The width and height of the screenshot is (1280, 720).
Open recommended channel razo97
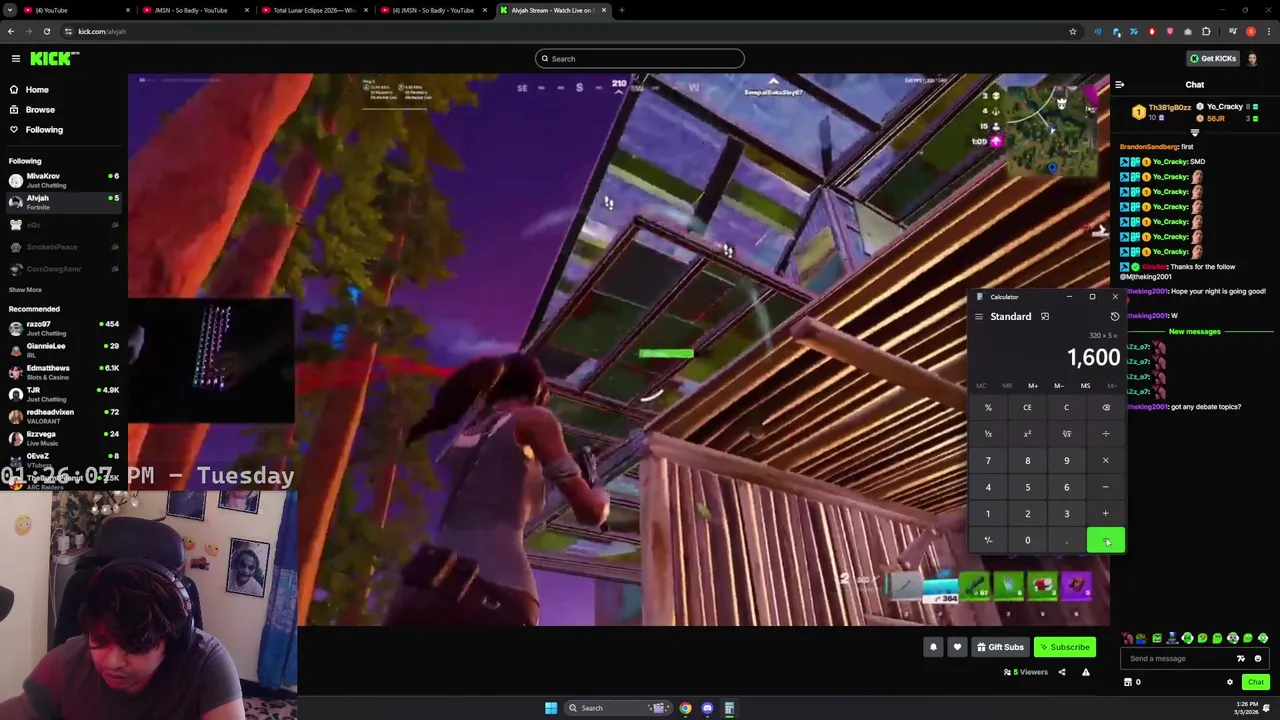point(63,328)
